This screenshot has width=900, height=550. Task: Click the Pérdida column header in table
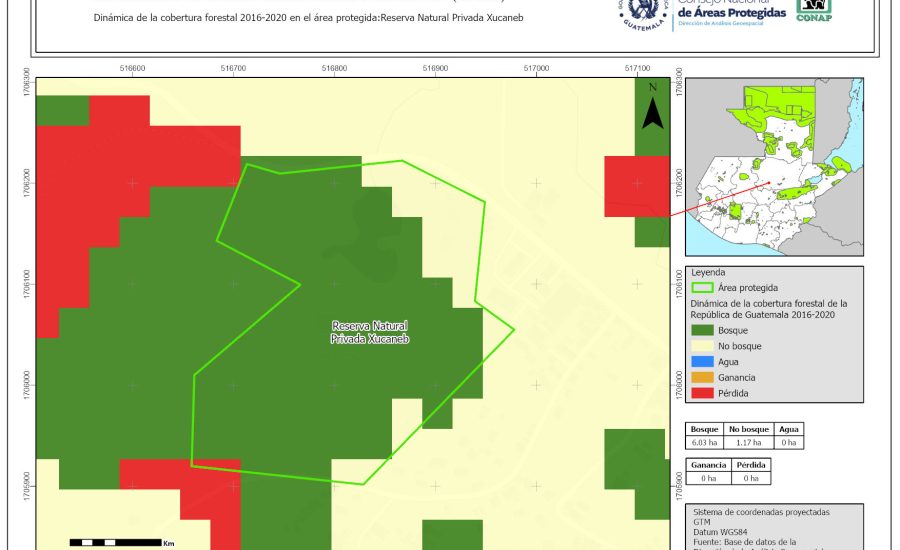pos(751,465)
